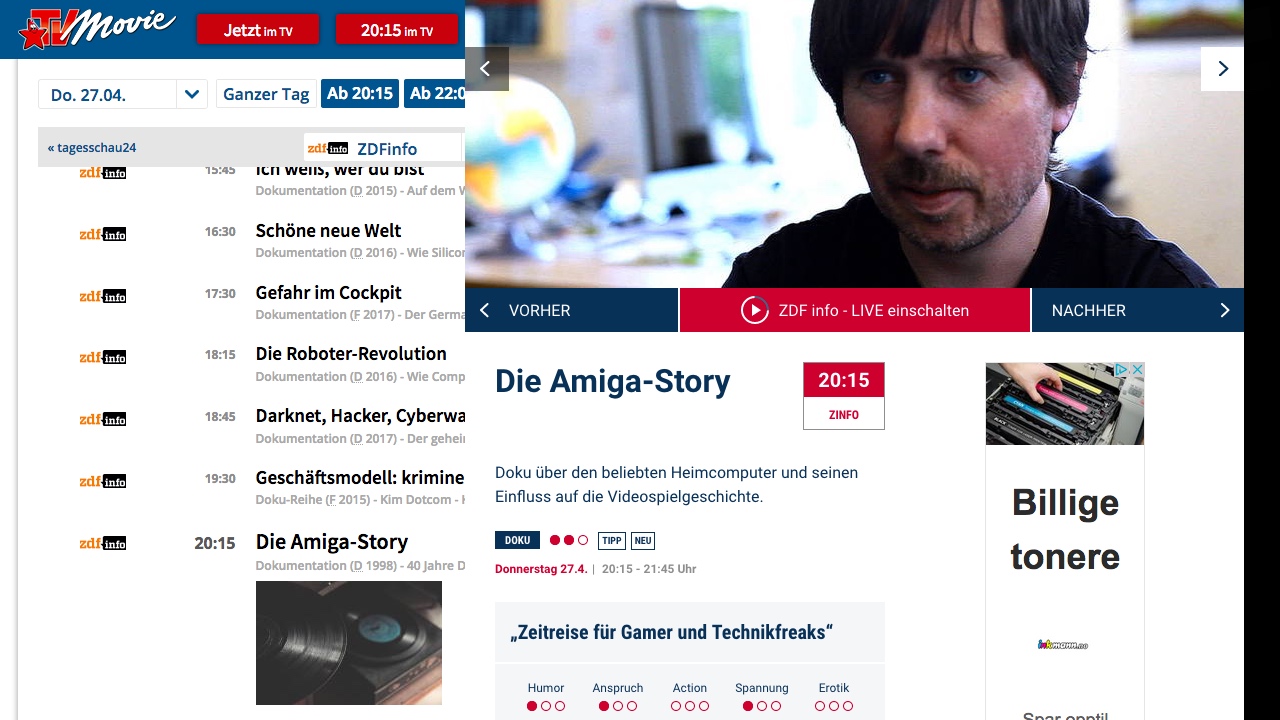1280x720 pixels.
Task: Click the play icon for ZDF info live
Action: [x=754, y=310]
